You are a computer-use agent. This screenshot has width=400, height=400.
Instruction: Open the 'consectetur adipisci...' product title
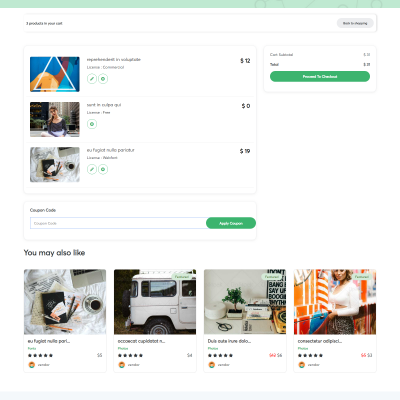pyautogui.click(x=320, y=341)
